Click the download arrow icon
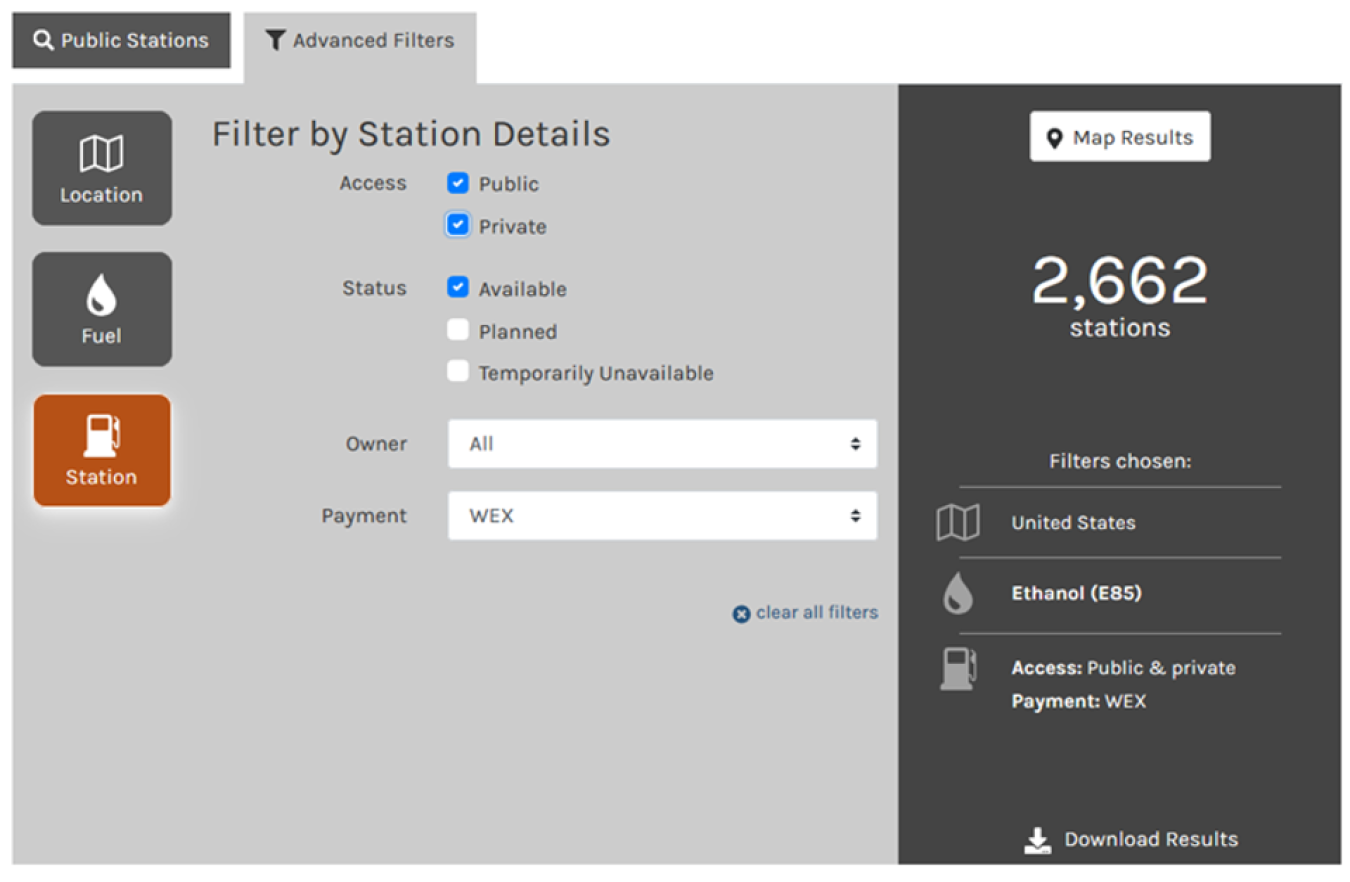 [x=1038, y=840]
